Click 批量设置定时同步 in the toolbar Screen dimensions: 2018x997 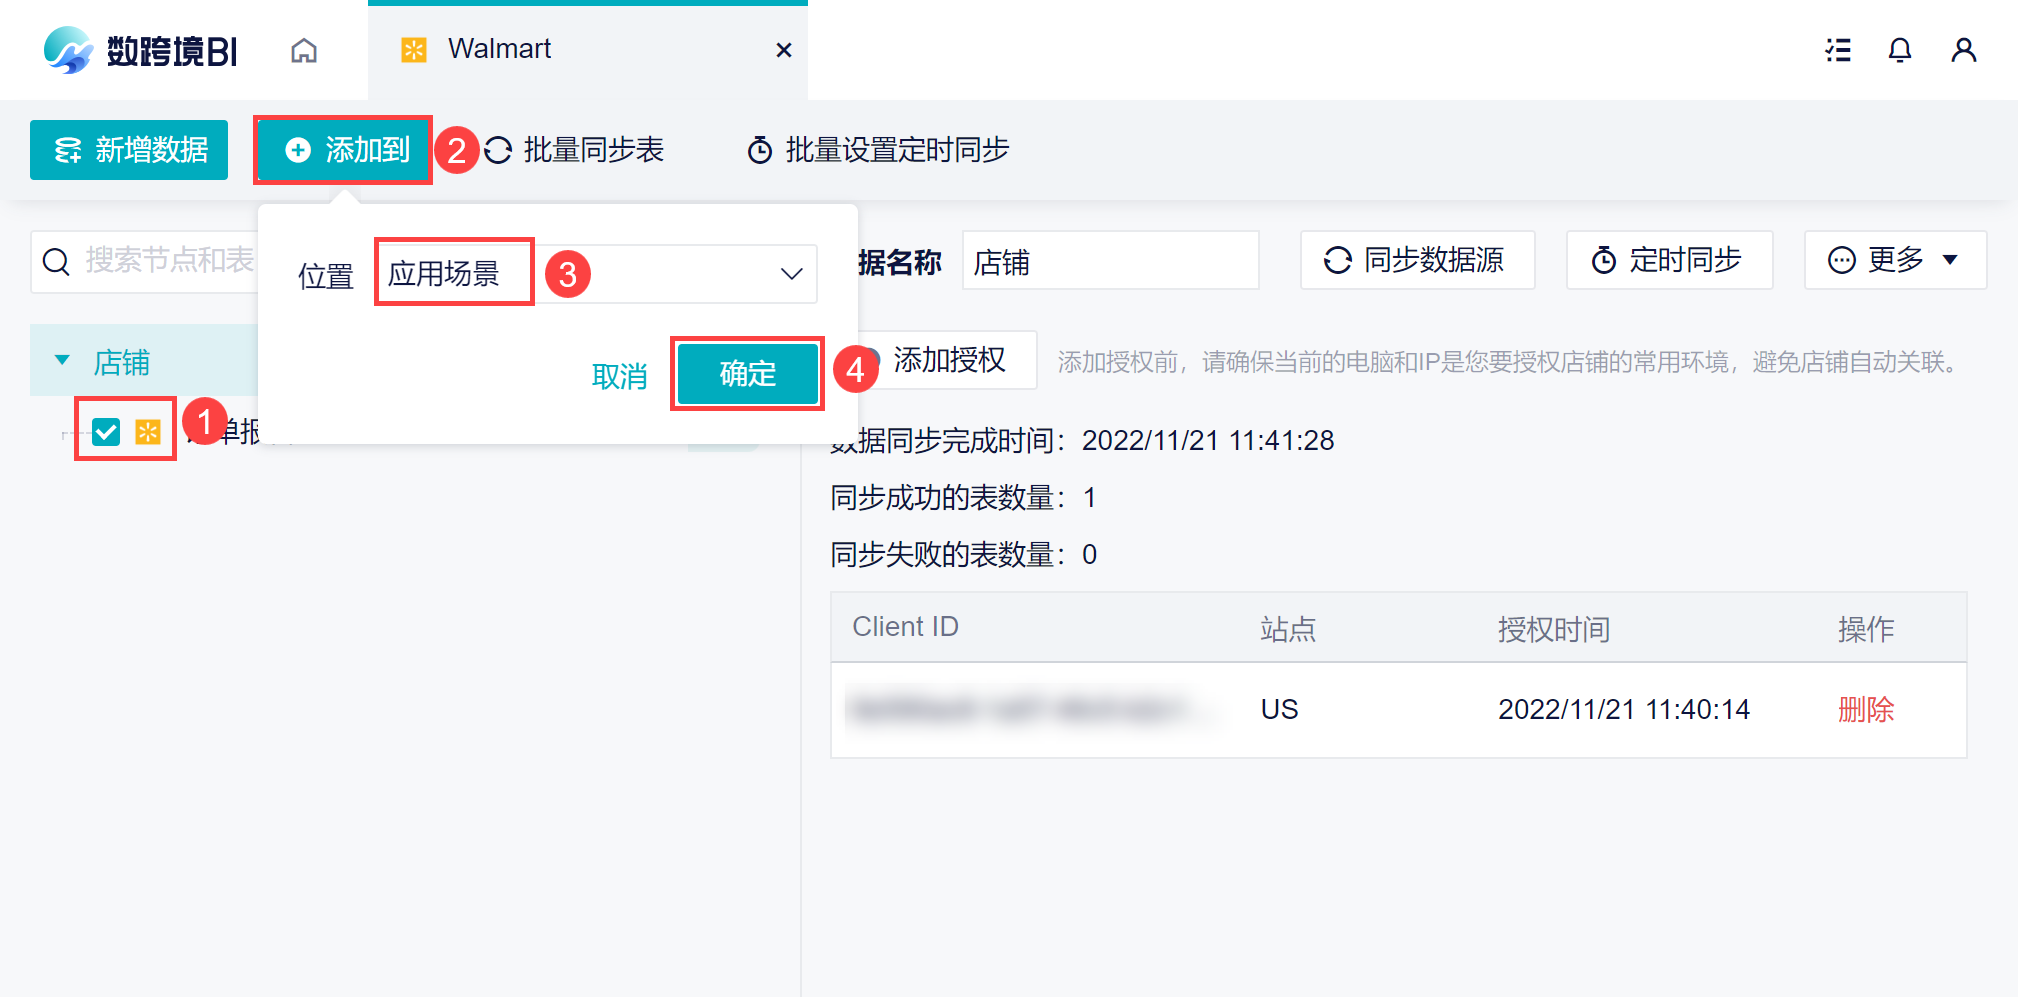point(878,150)
